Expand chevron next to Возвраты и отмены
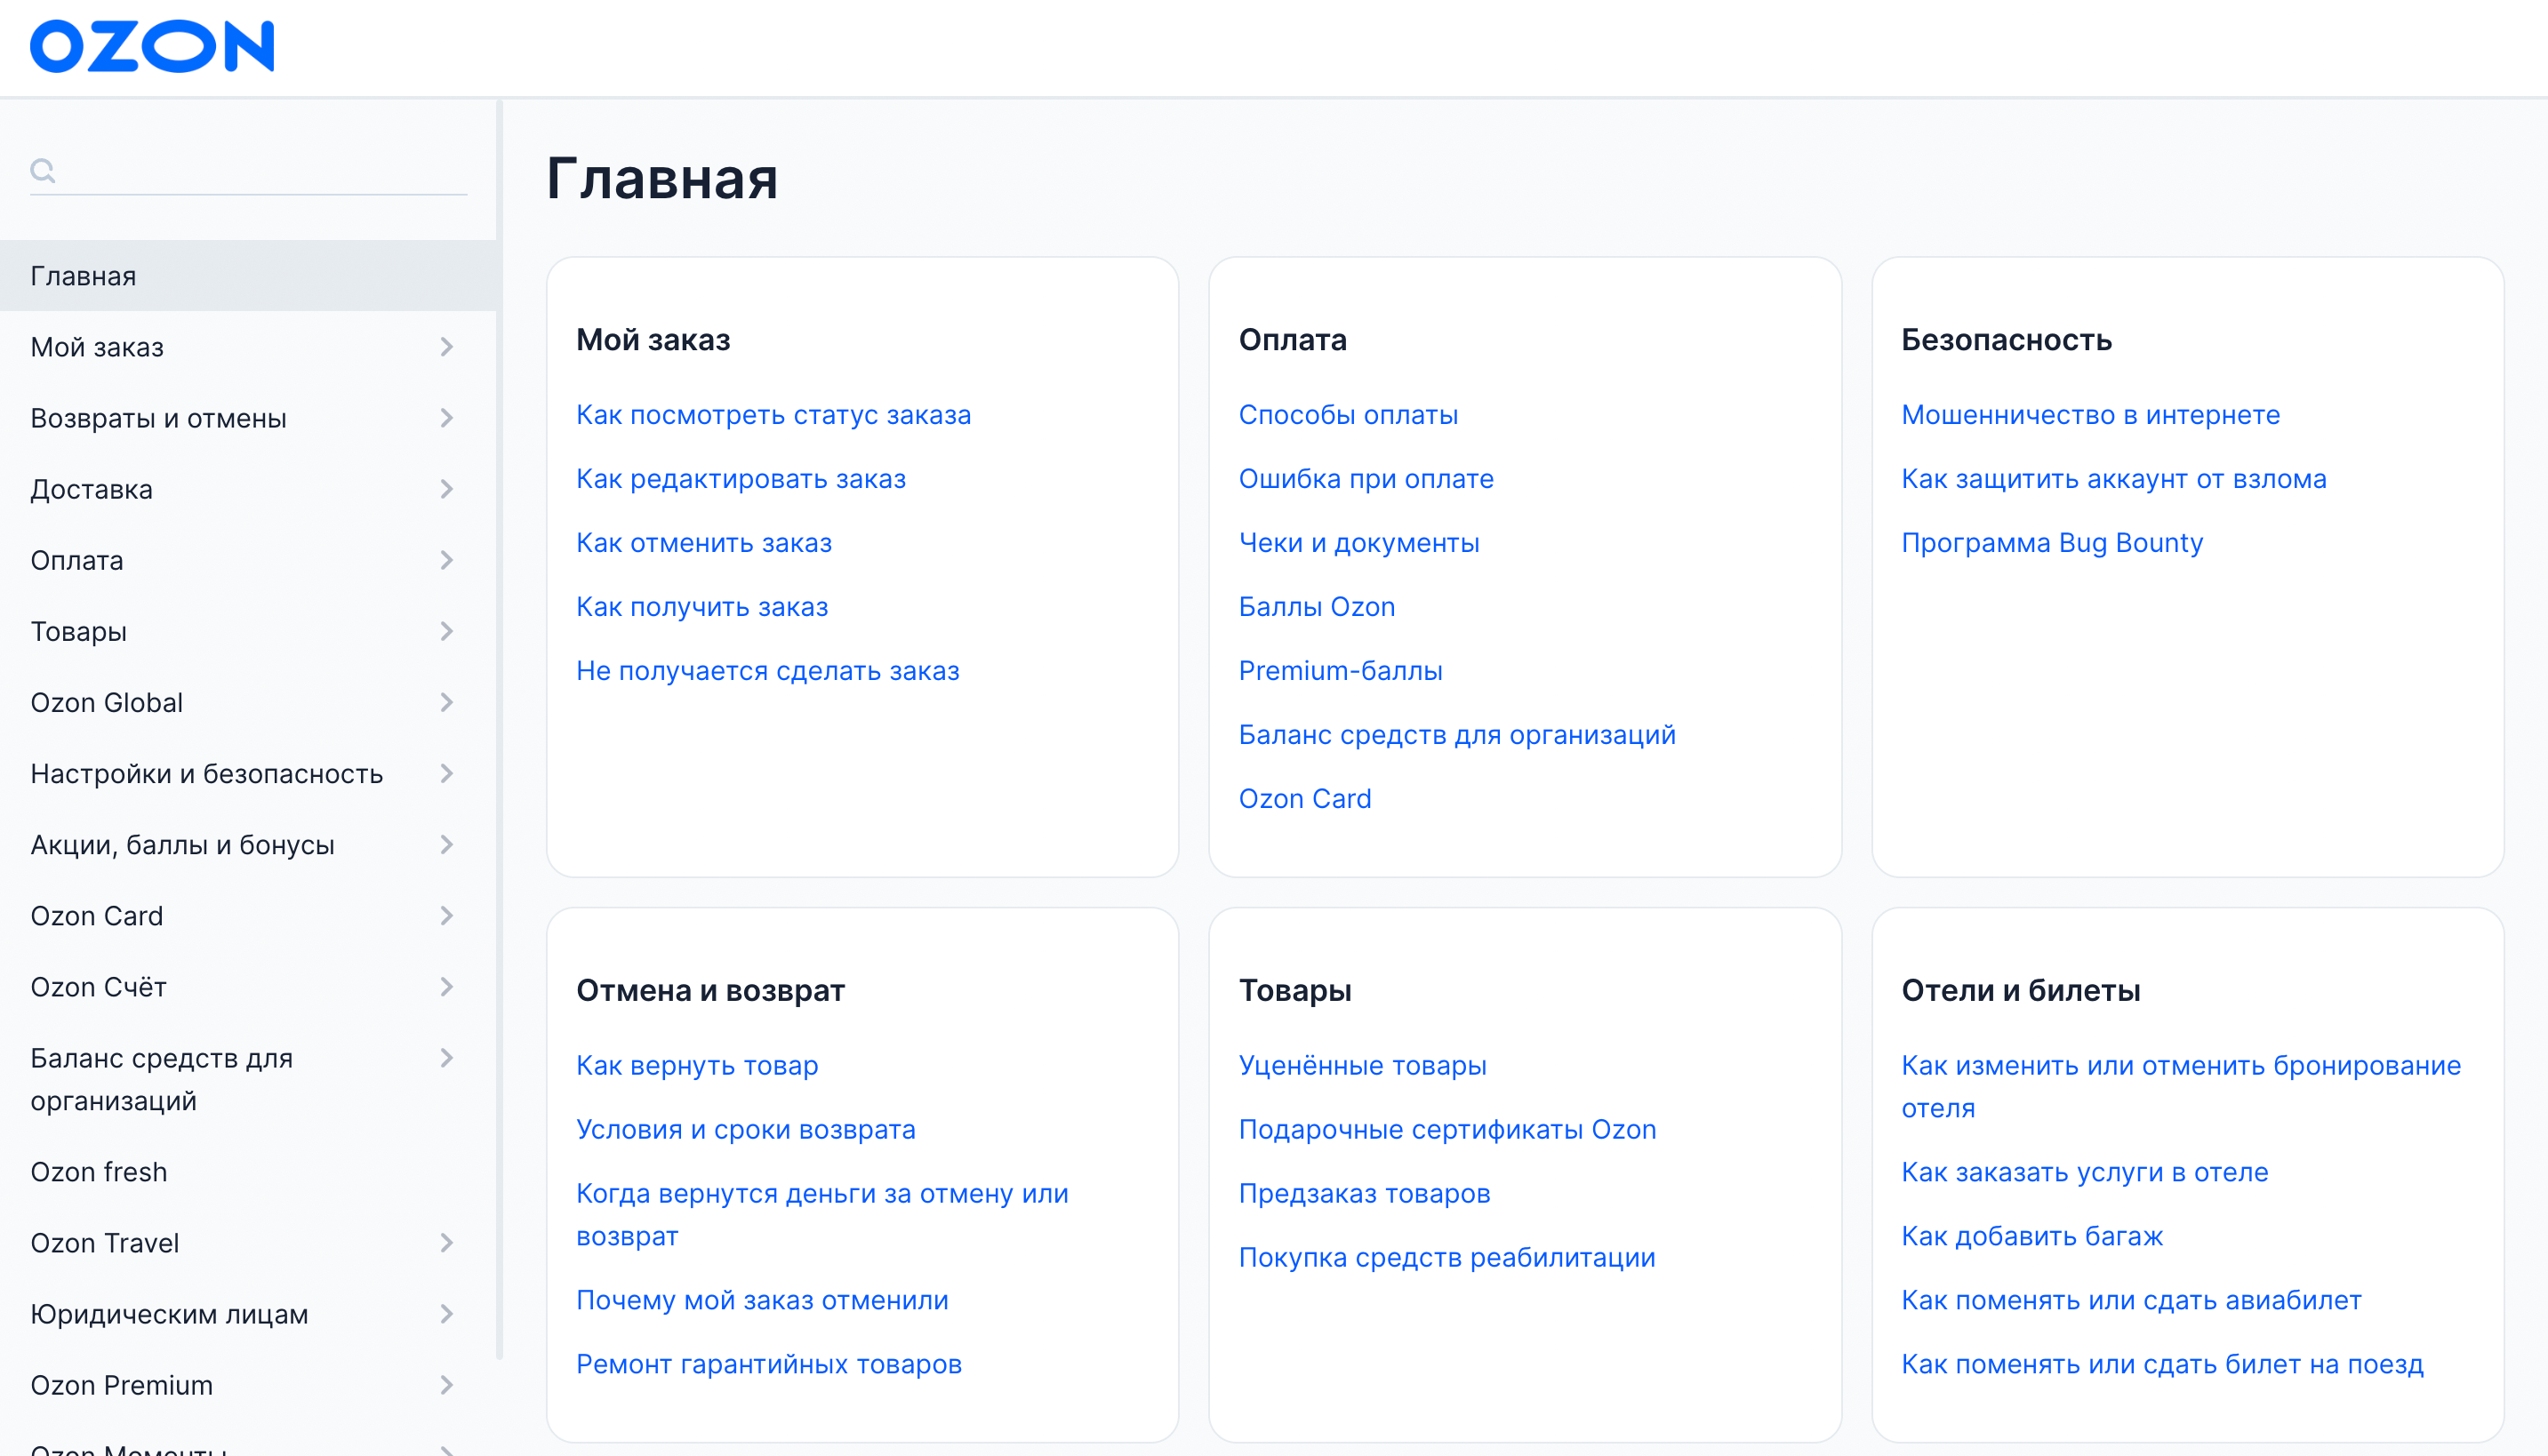 coord(447,418)
